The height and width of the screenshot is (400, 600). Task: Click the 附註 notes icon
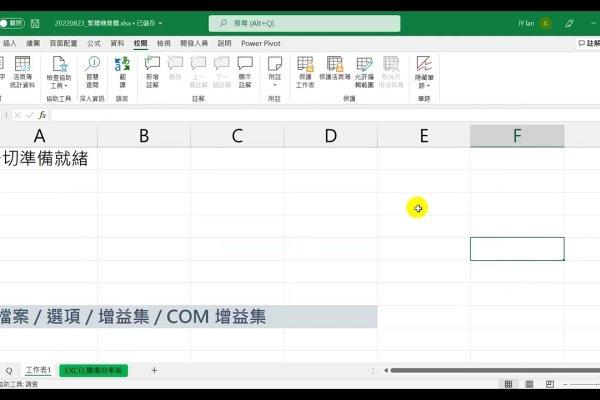point(275,64)
